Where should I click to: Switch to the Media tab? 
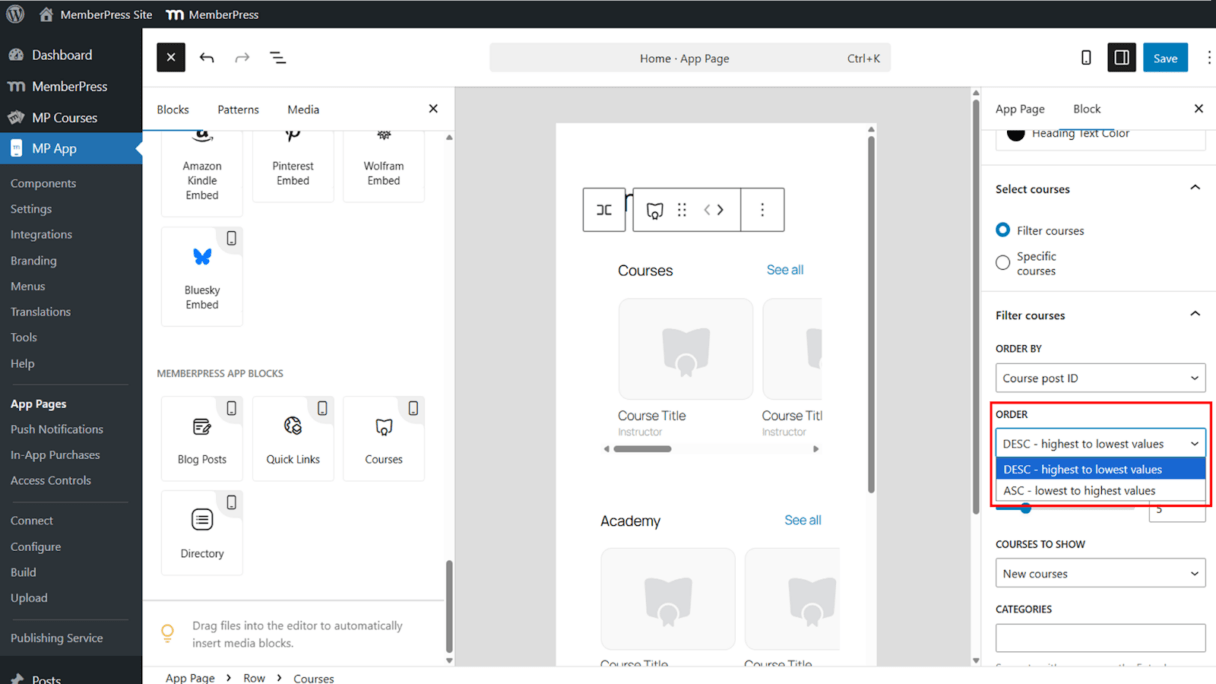303,109
